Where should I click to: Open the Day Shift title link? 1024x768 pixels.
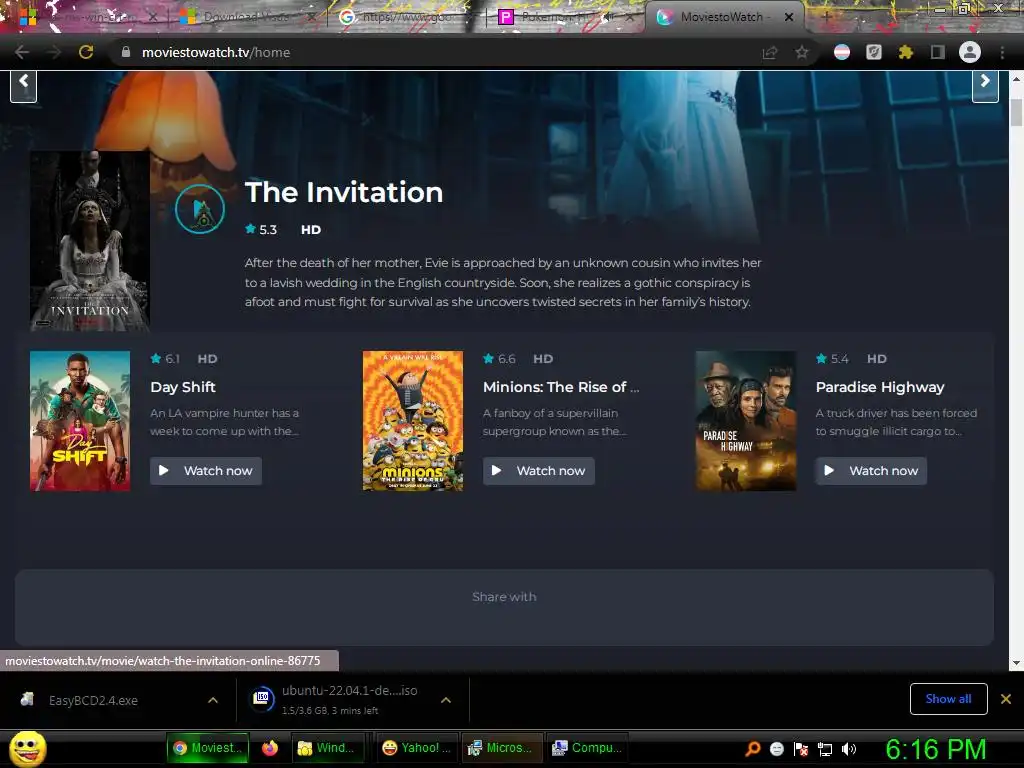(183, 387)
